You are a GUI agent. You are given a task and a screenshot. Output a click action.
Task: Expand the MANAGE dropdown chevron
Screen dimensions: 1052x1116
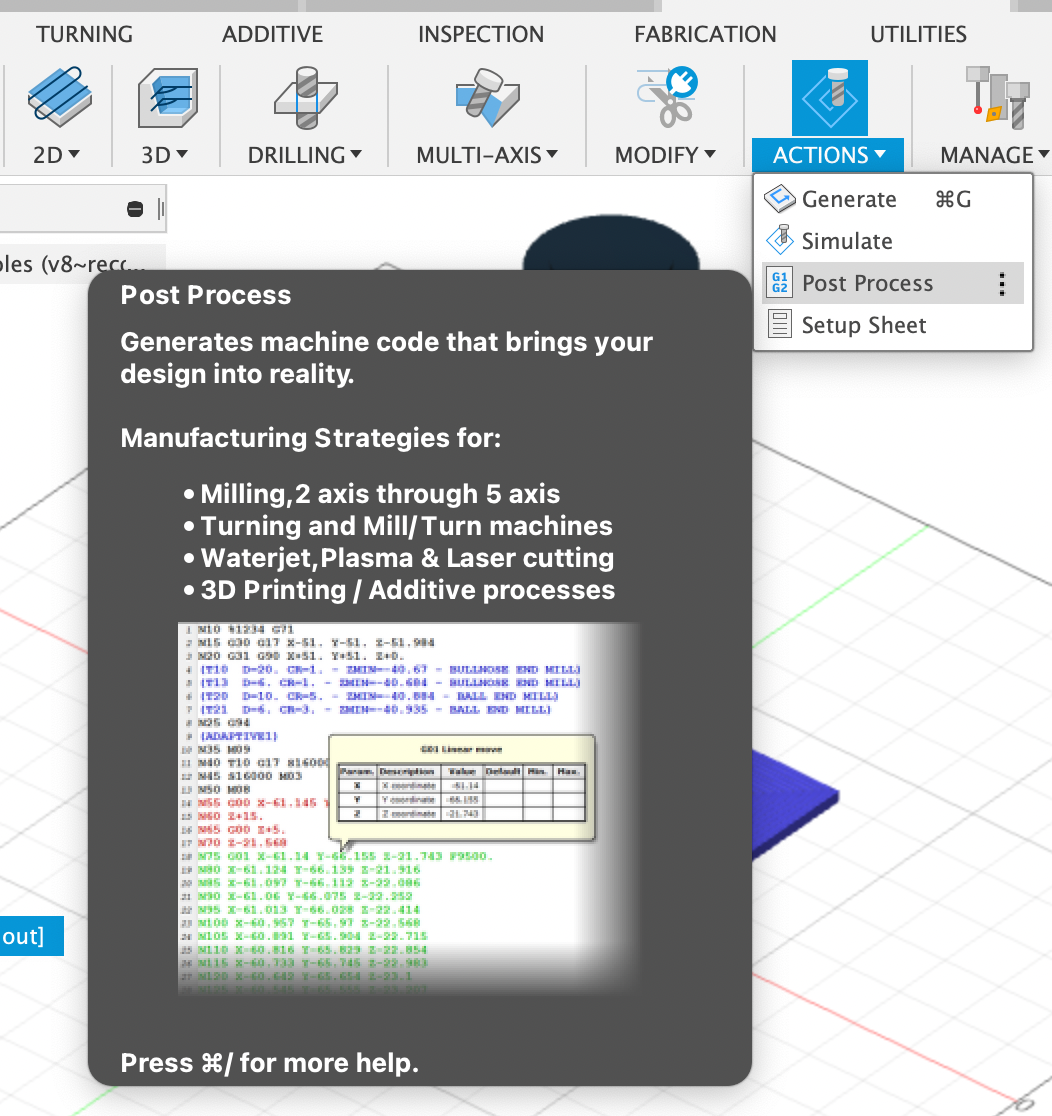(x=1044, y=155)
